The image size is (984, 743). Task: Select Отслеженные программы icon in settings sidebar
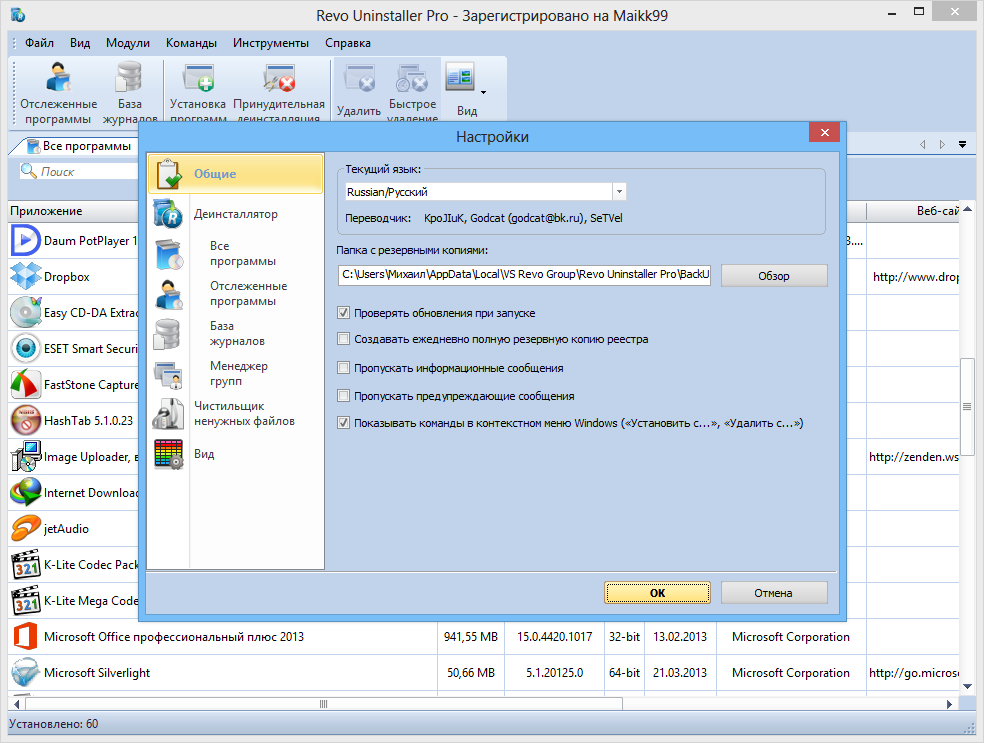pyautogui.click(x=169, y=294)
